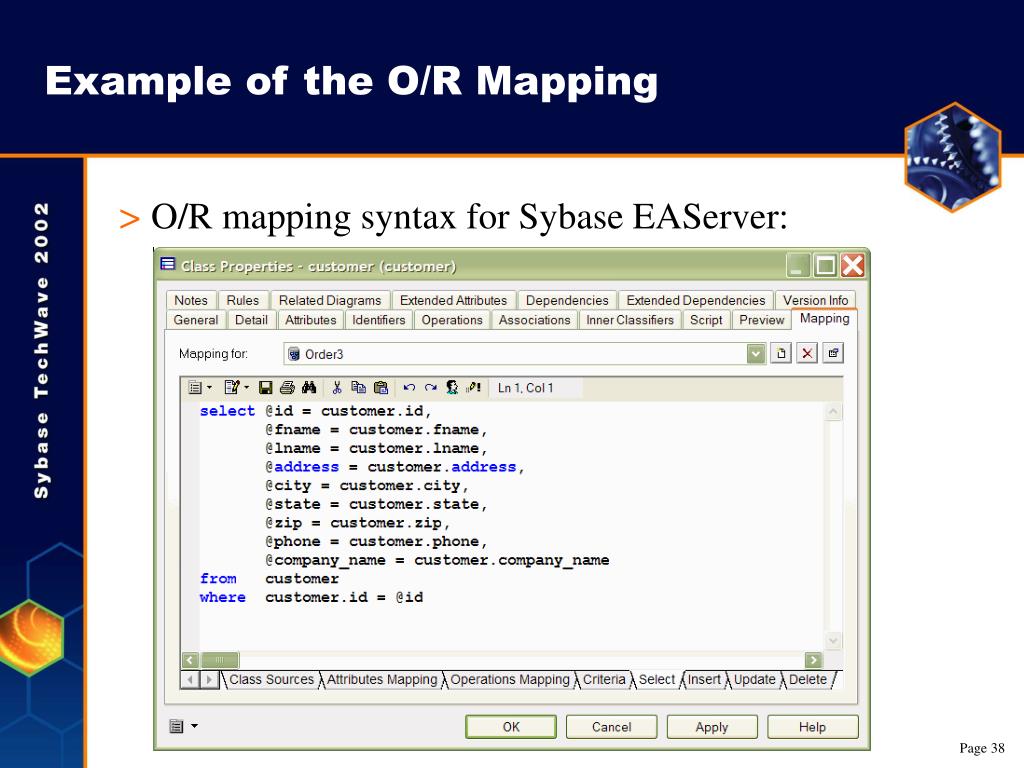Viewport: 1024px width, 768px height.
Task: Open the Version Info tab
Action: tap(816, 300)
